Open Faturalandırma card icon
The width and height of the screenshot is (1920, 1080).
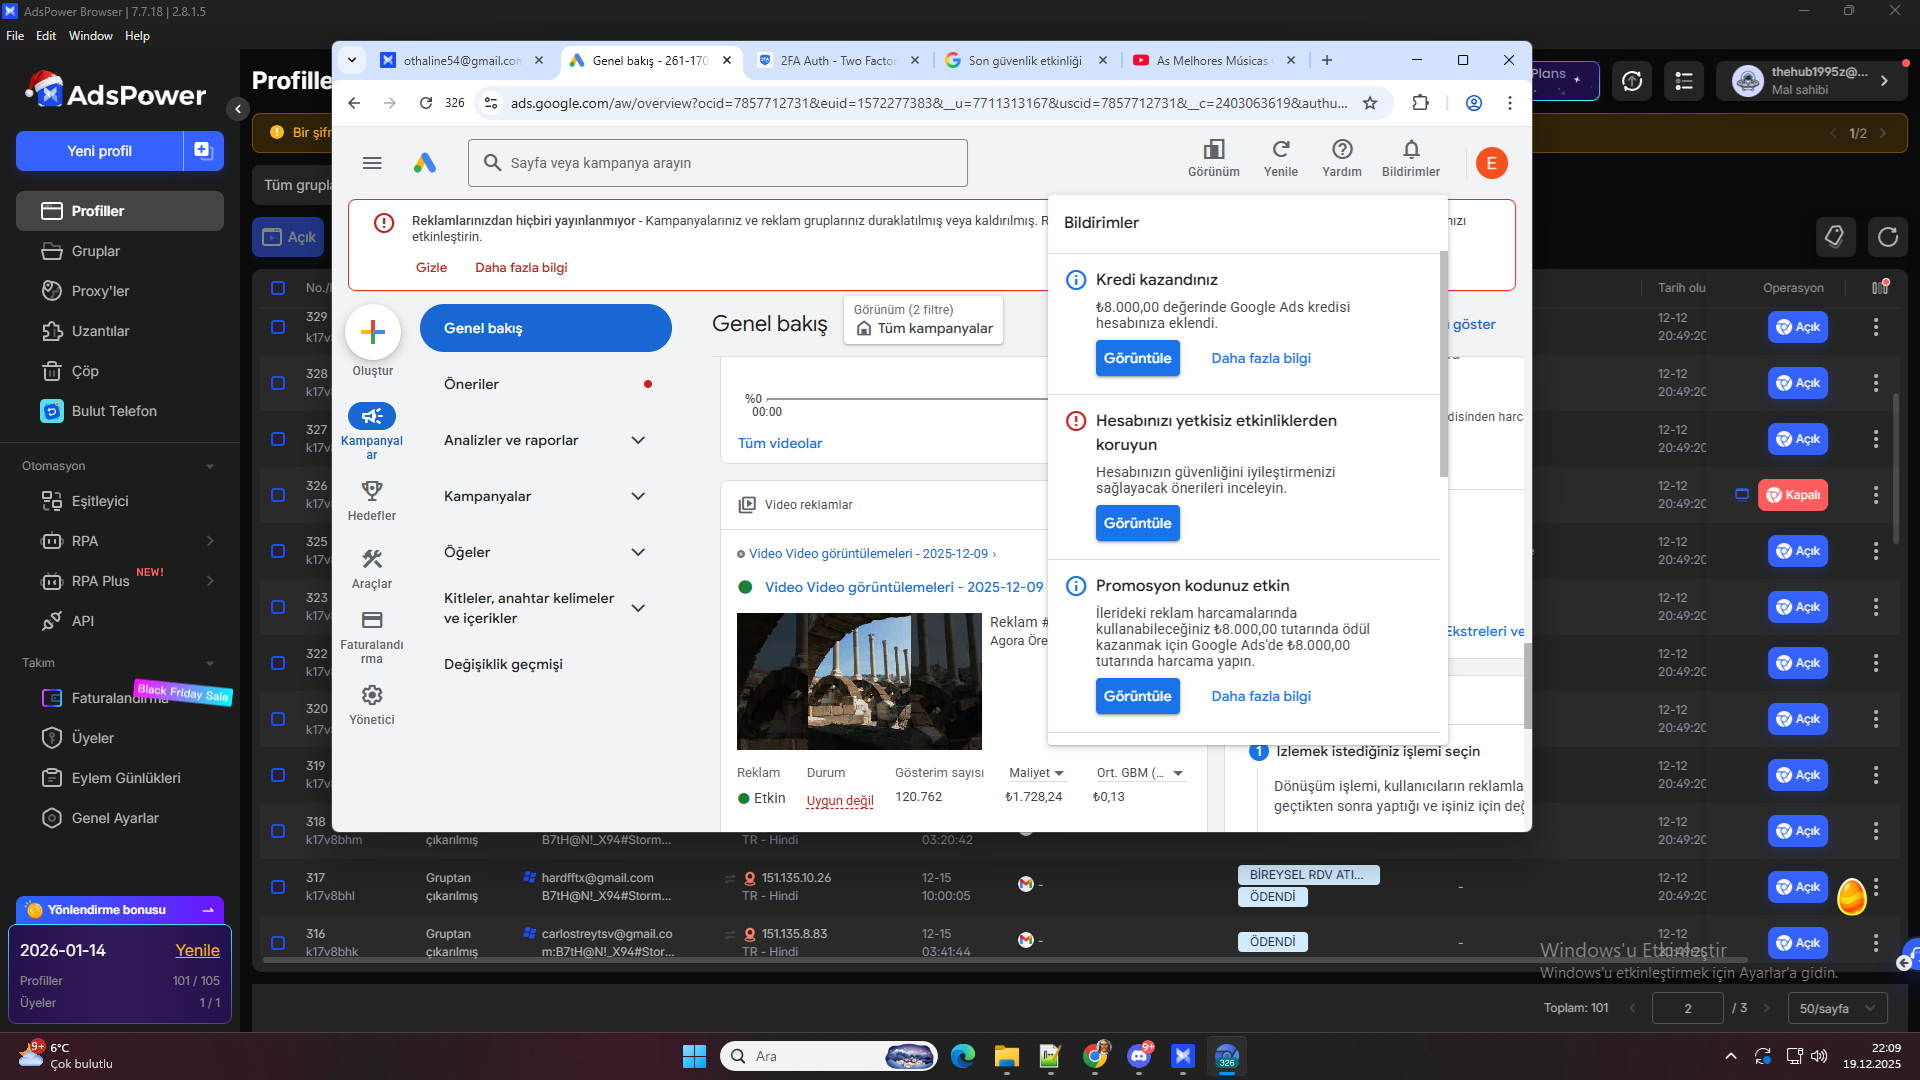pyautogui.click(x=372, y=620)
